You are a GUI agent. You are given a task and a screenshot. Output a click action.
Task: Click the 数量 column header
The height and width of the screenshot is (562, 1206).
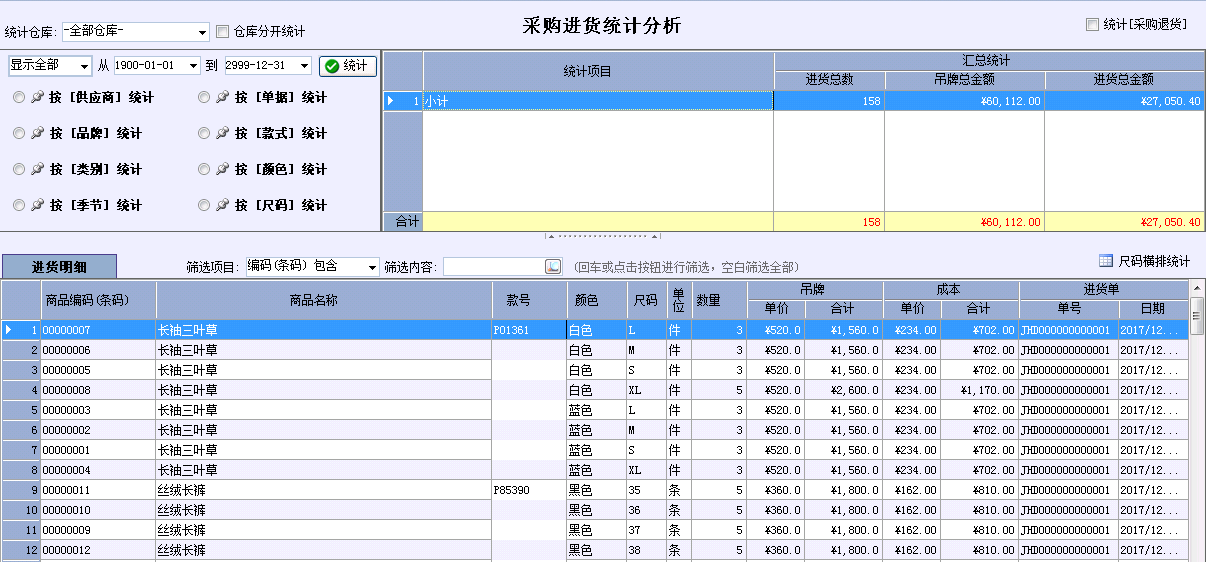tap(719, 300)
